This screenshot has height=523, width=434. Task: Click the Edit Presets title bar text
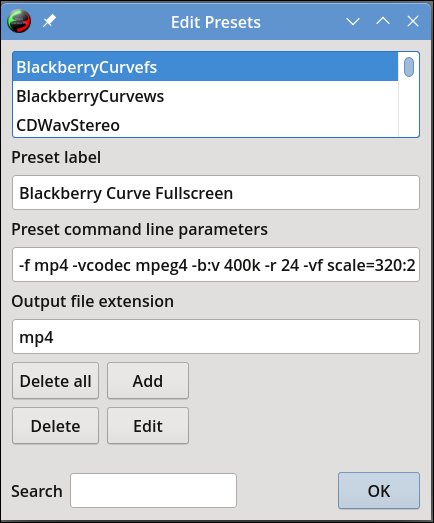coord(216,22)
